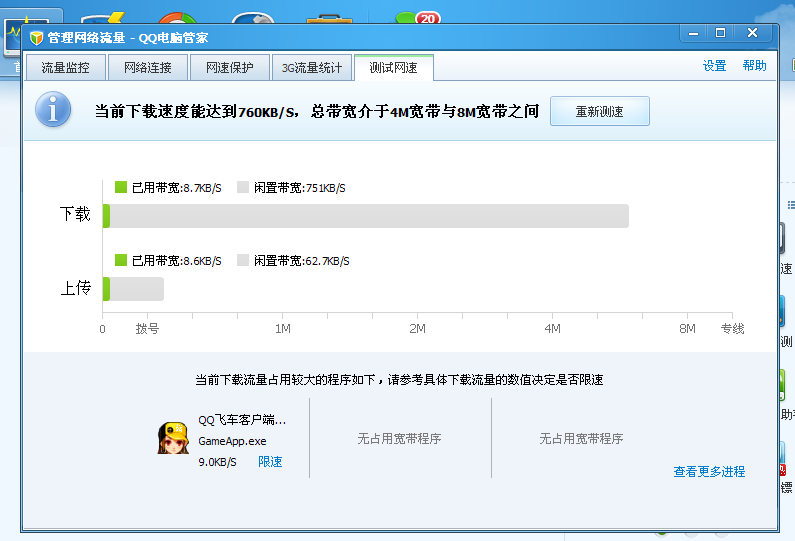The height and width of the screenshot is (541, 795).
Task: Click the 已用带宽:8.7KB/S download label
Action: tap(176, 188)
